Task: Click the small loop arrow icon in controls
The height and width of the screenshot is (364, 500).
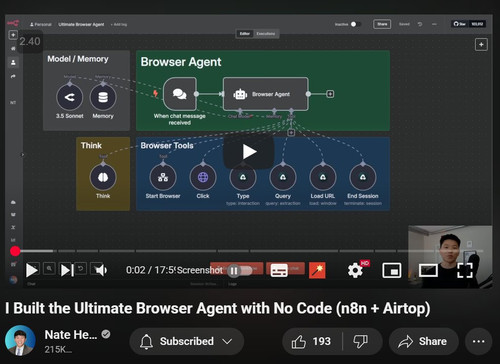Action: point(80,268)
